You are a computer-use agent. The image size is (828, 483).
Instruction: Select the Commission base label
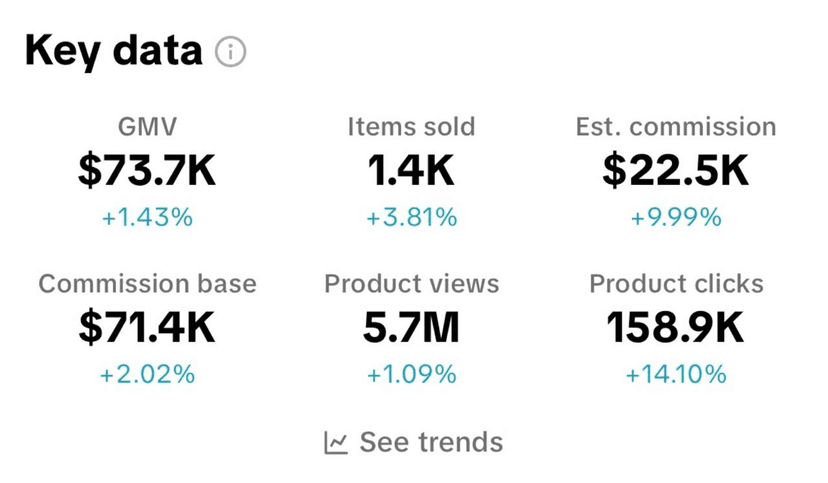pos(147,284)
